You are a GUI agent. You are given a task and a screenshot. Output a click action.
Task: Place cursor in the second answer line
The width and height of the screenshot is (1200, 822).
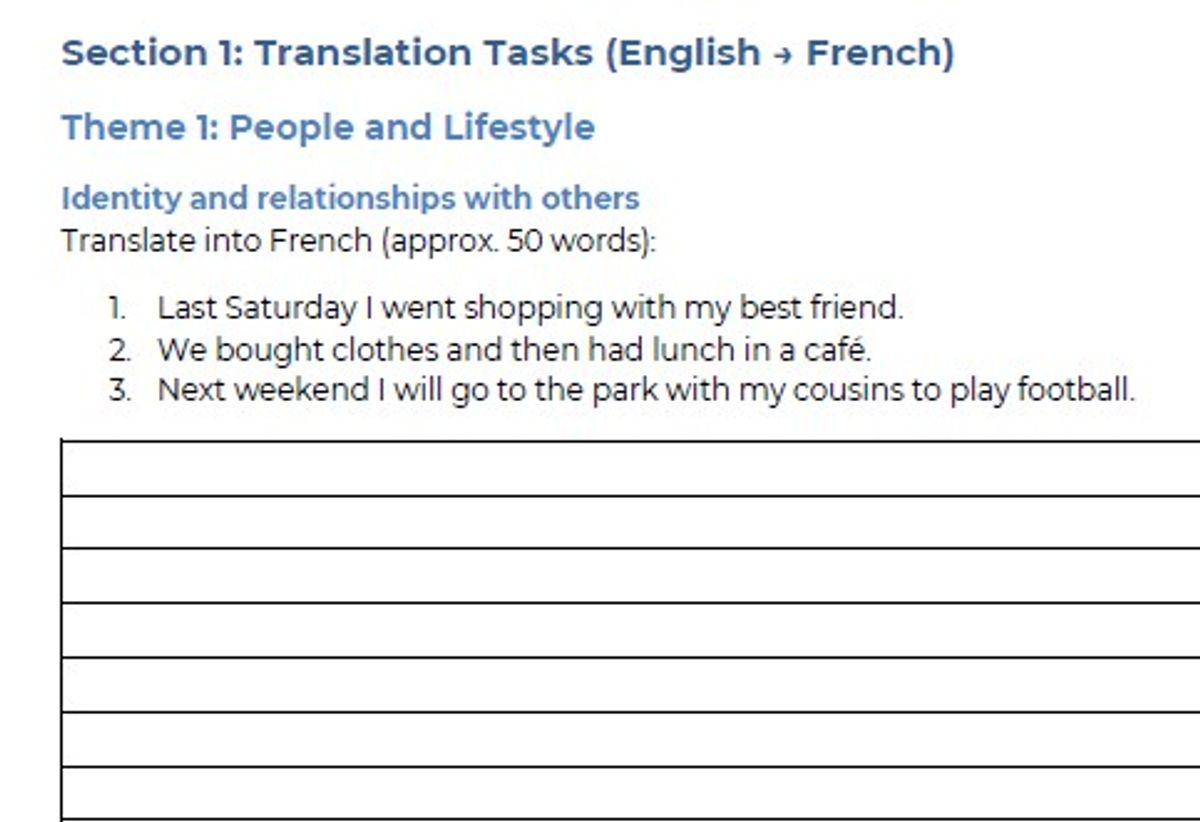point(630,522)
